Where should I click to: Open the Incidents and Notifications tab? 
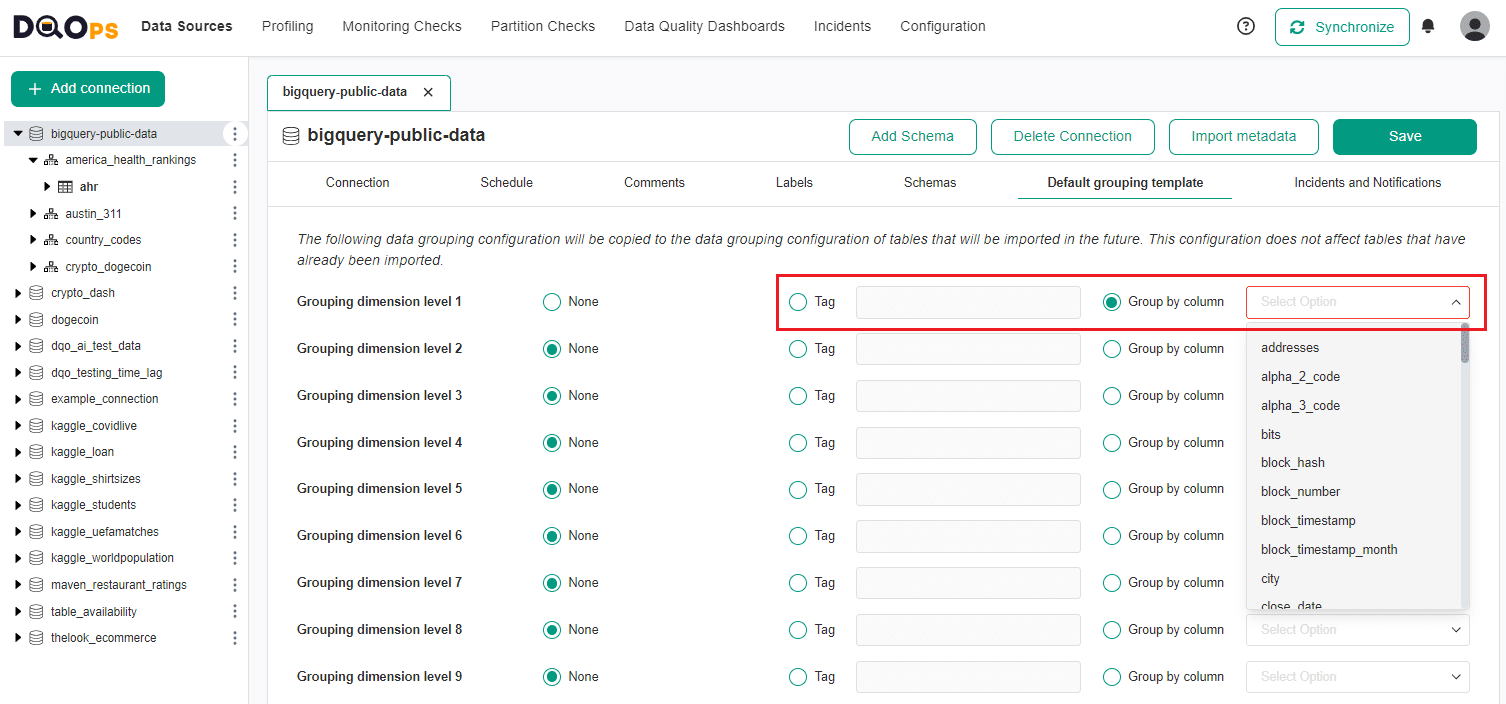pos(1368,183)
